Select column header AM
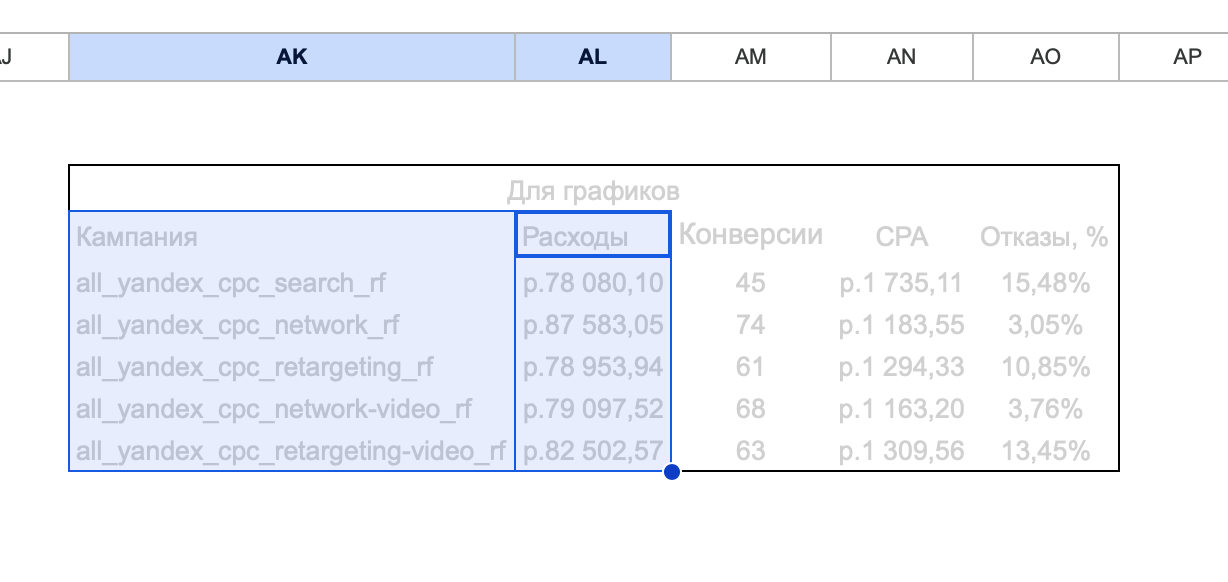Screen dimensions: 1228x582 [750, 57]
